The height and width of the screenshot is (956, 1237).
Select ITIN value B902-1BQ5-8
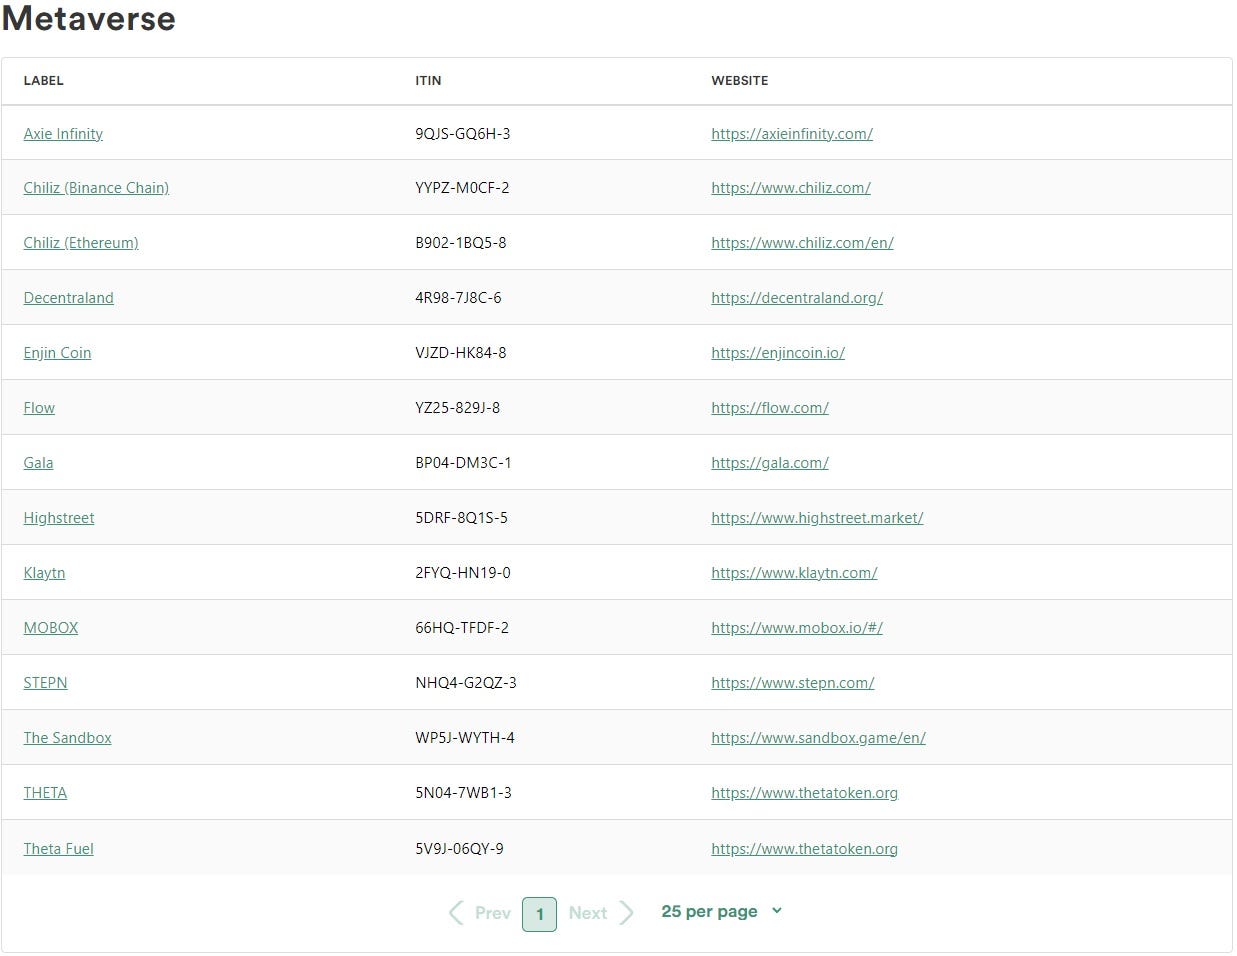point(461,243)
